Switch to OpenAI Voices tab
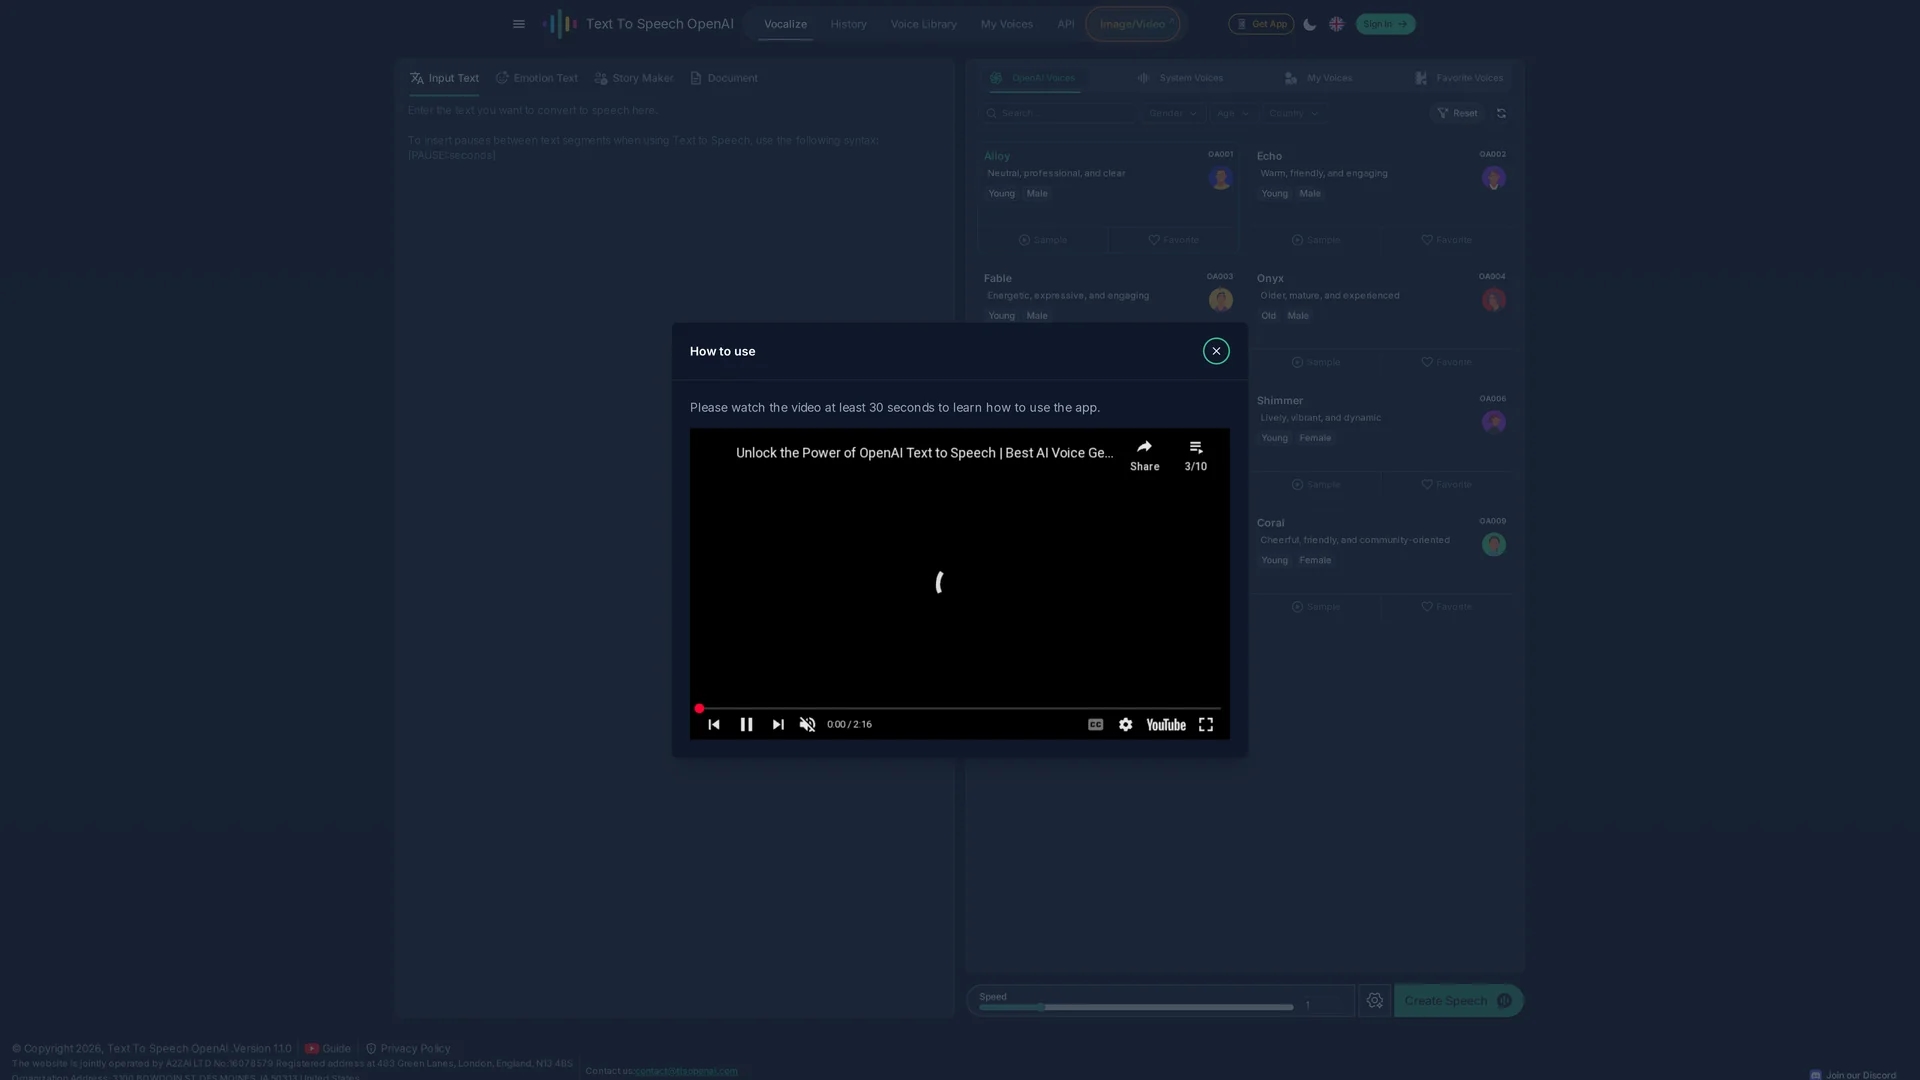 (1033, 78)
